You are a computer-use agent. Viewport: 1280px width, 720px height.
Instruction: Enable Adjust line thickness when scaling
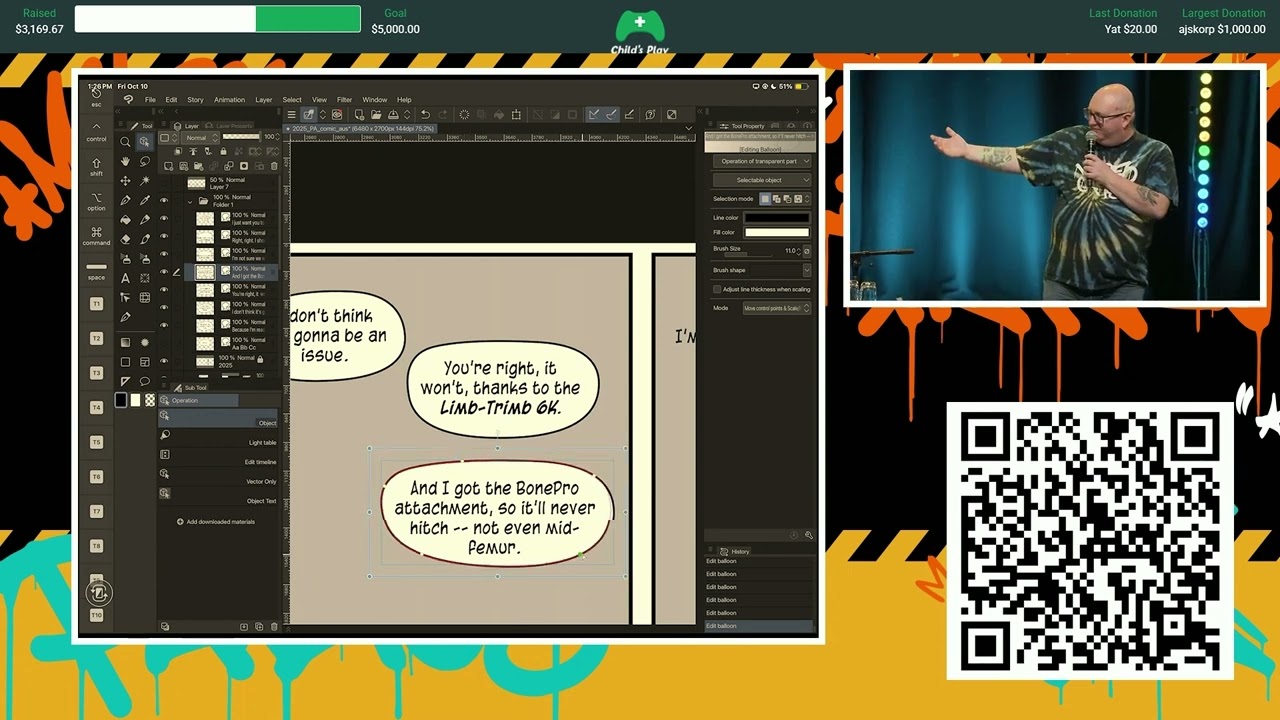point(717,289)
